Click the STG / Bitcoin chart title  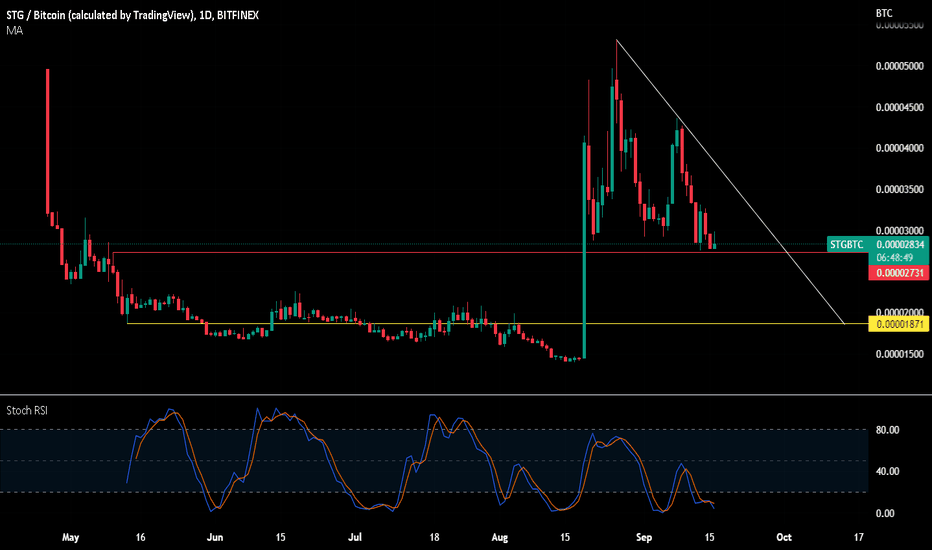[x=133, y=15]
